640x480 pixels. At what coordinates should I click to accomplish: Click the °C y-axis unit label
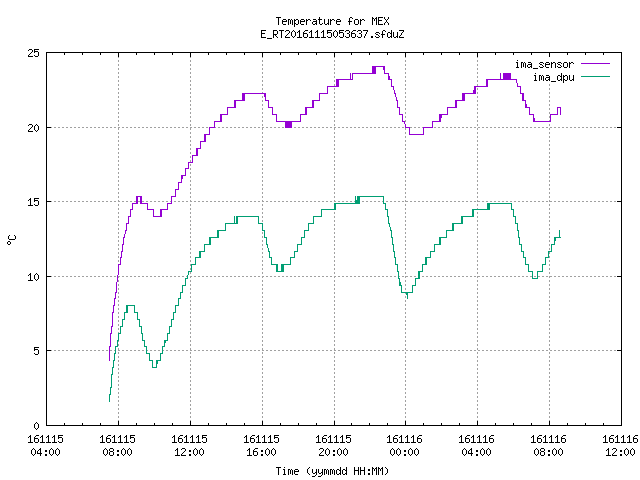point(12,240)
